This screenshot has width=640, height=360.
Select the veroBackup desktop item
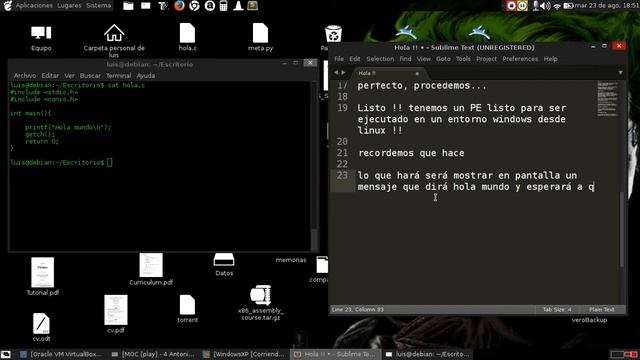589,320
